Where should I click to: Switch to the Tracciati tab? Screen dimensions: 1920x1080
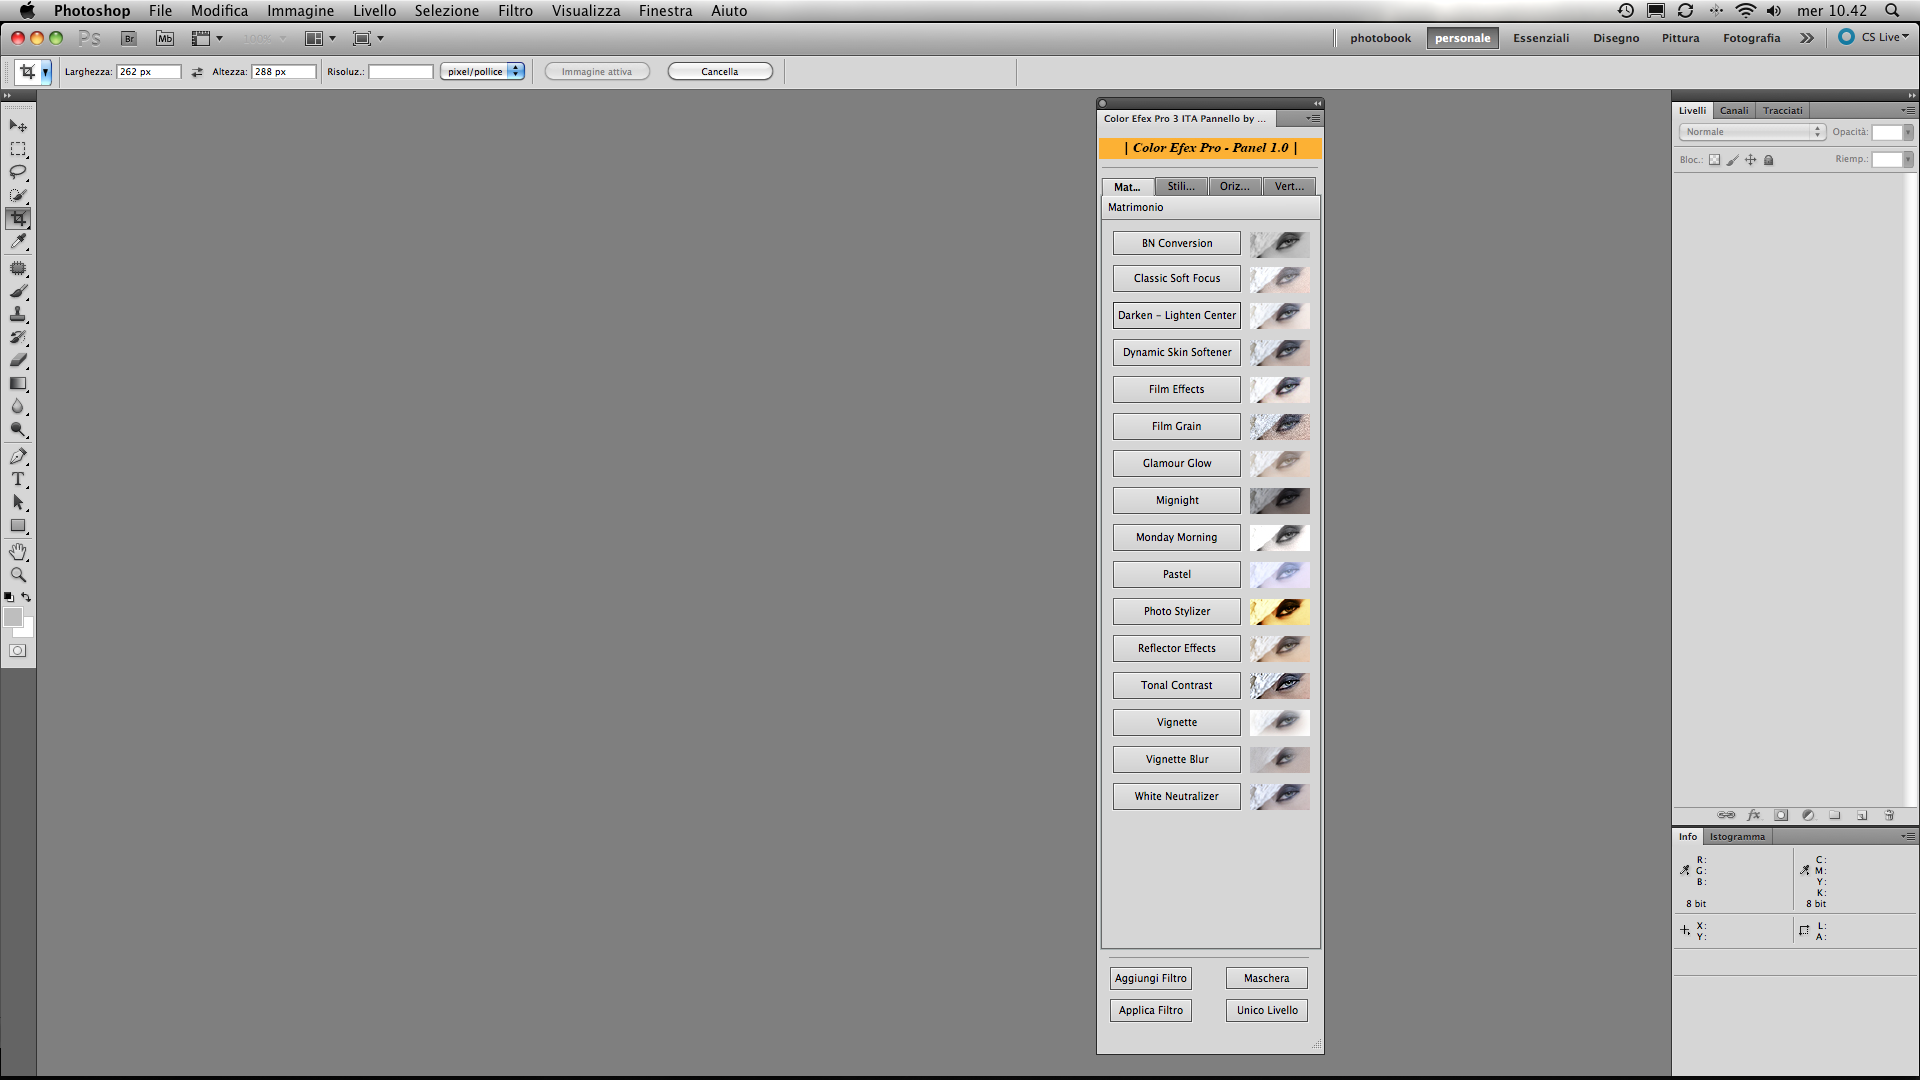[x=1783, y=111]
